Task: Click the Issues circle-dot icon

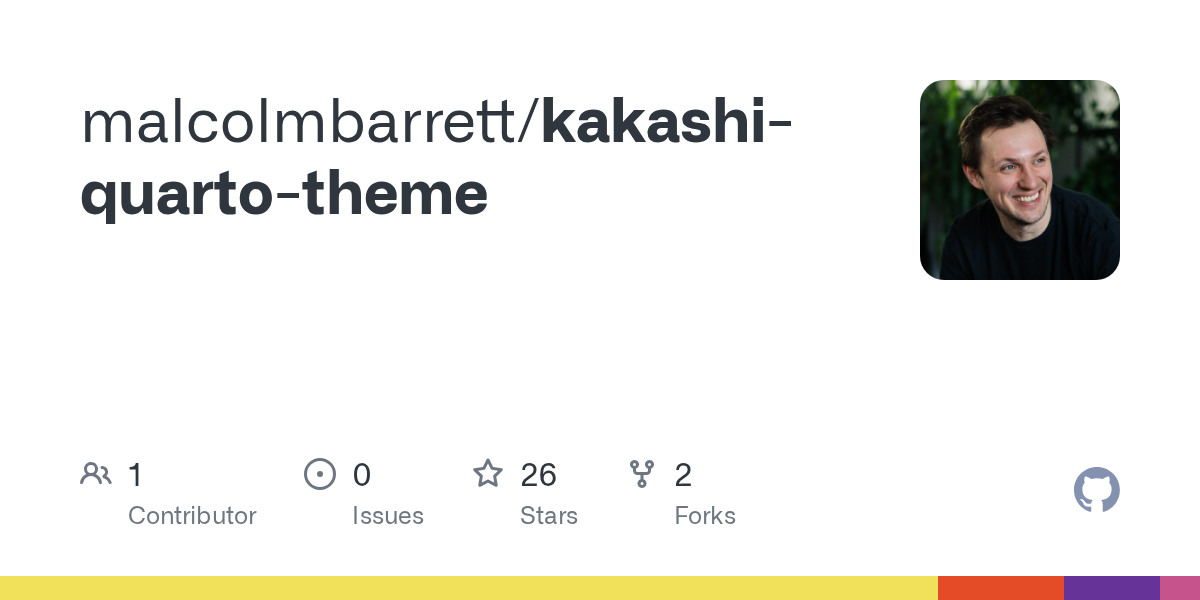Action: pyautogui.click(x=319, y=474)
